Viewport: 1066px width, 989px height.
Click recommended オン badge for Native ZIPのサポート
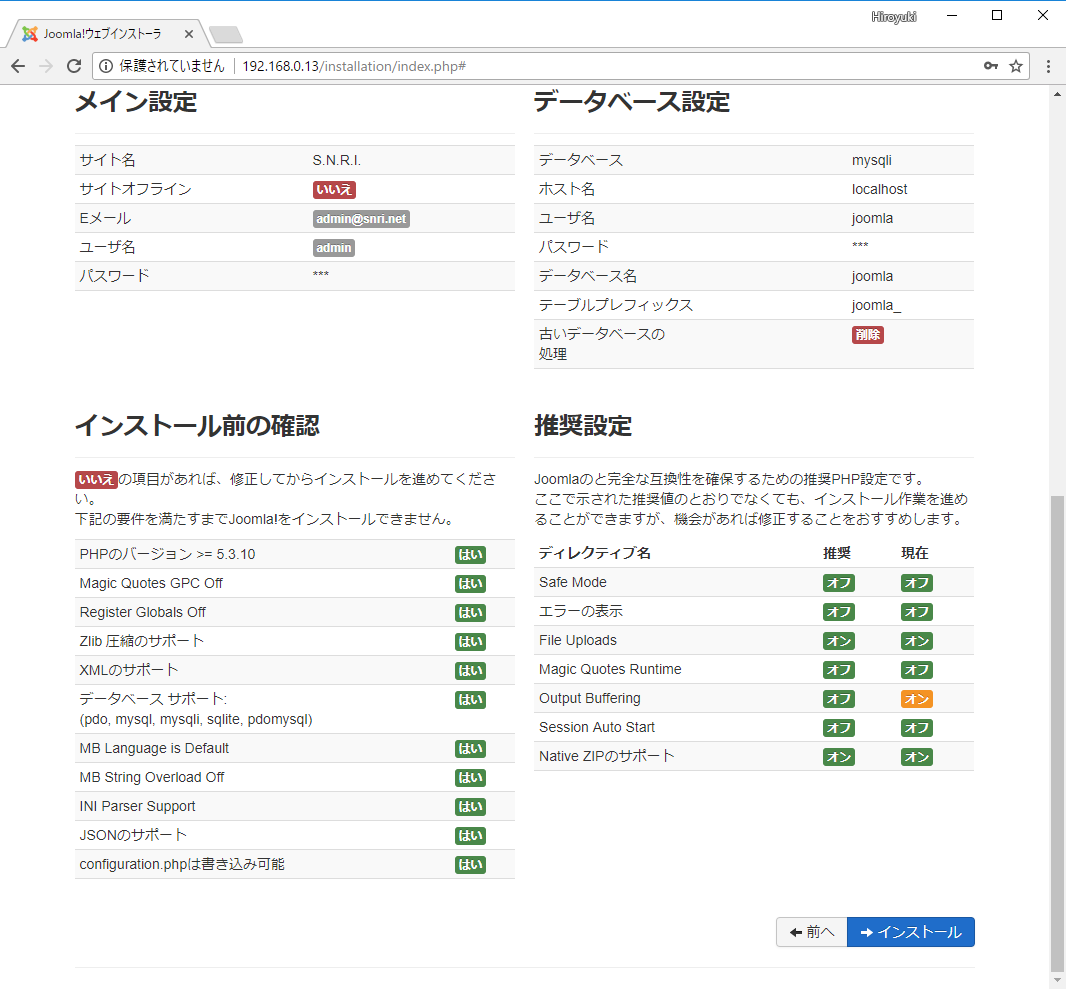tap(838, 757)
